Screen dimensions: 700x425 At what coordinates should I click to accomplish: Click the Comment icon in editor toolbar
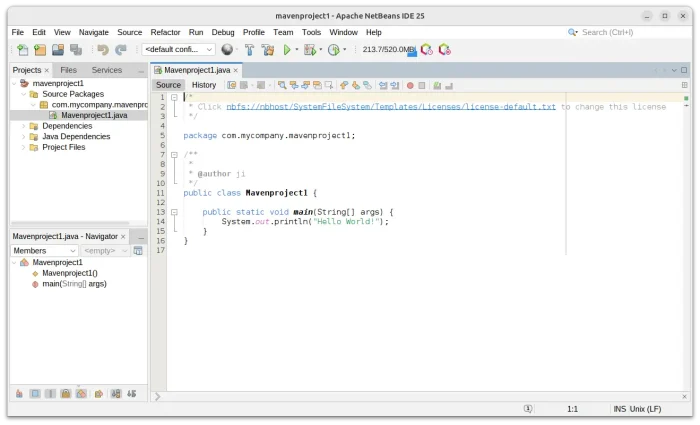coord(438,85)
